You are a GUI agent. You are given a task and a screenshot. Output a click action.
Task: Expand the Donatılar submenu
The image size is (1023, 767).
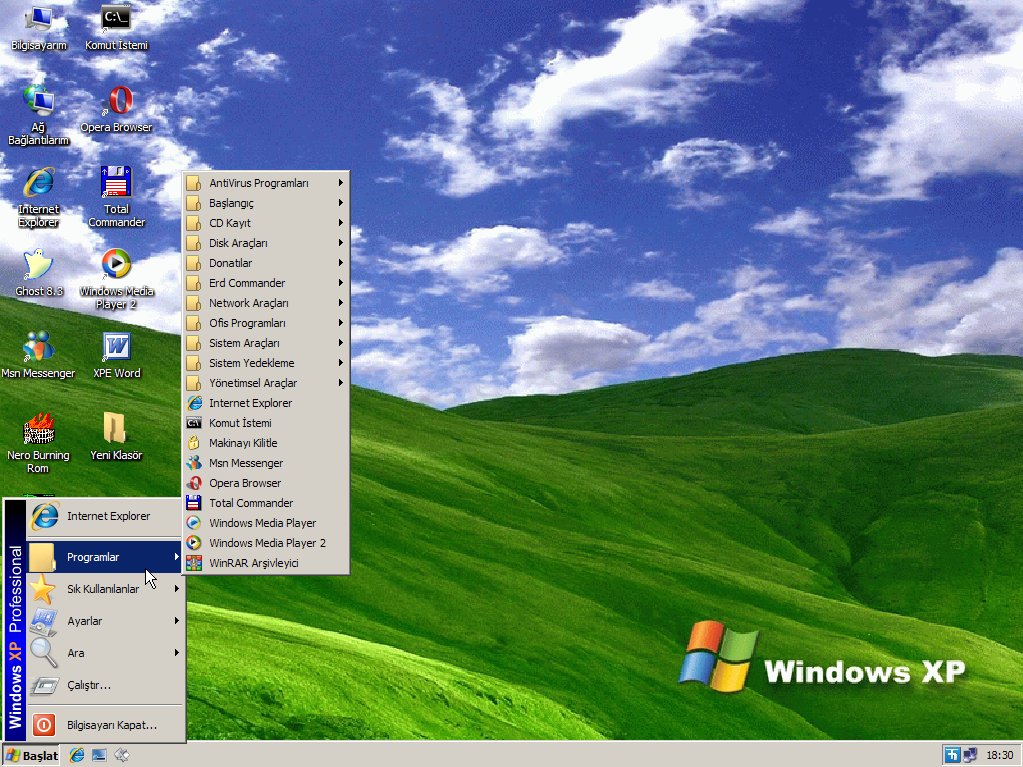pyautogui.click(x=266, y=263)
